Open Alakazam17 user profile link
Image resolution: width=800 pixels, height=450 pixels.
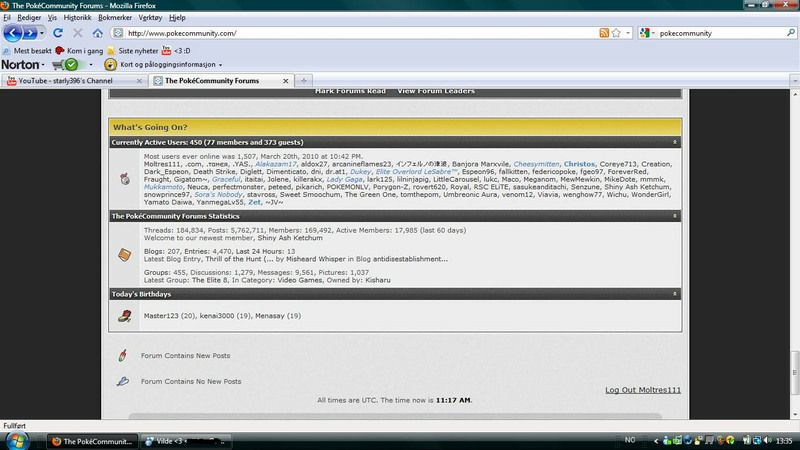point(276,164)
